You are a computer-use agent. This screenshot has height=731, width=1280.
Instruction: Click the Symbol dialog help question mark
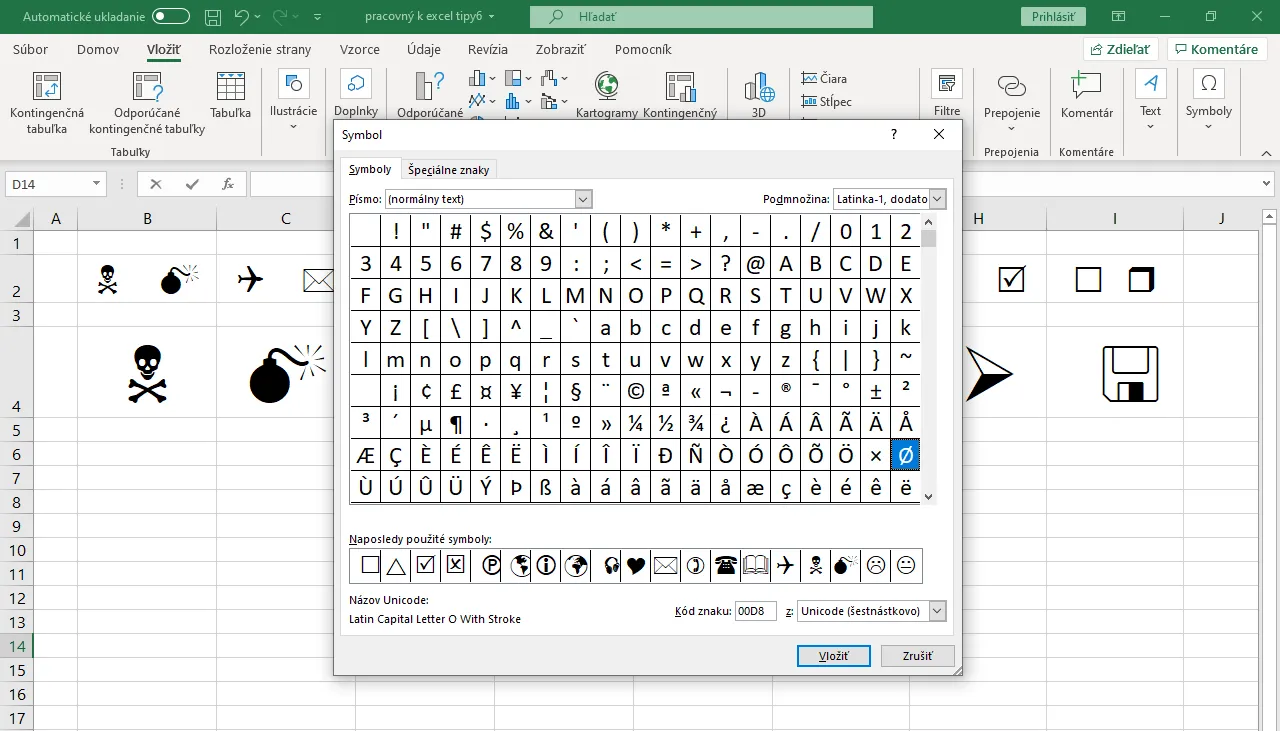[x=894, y=135]
